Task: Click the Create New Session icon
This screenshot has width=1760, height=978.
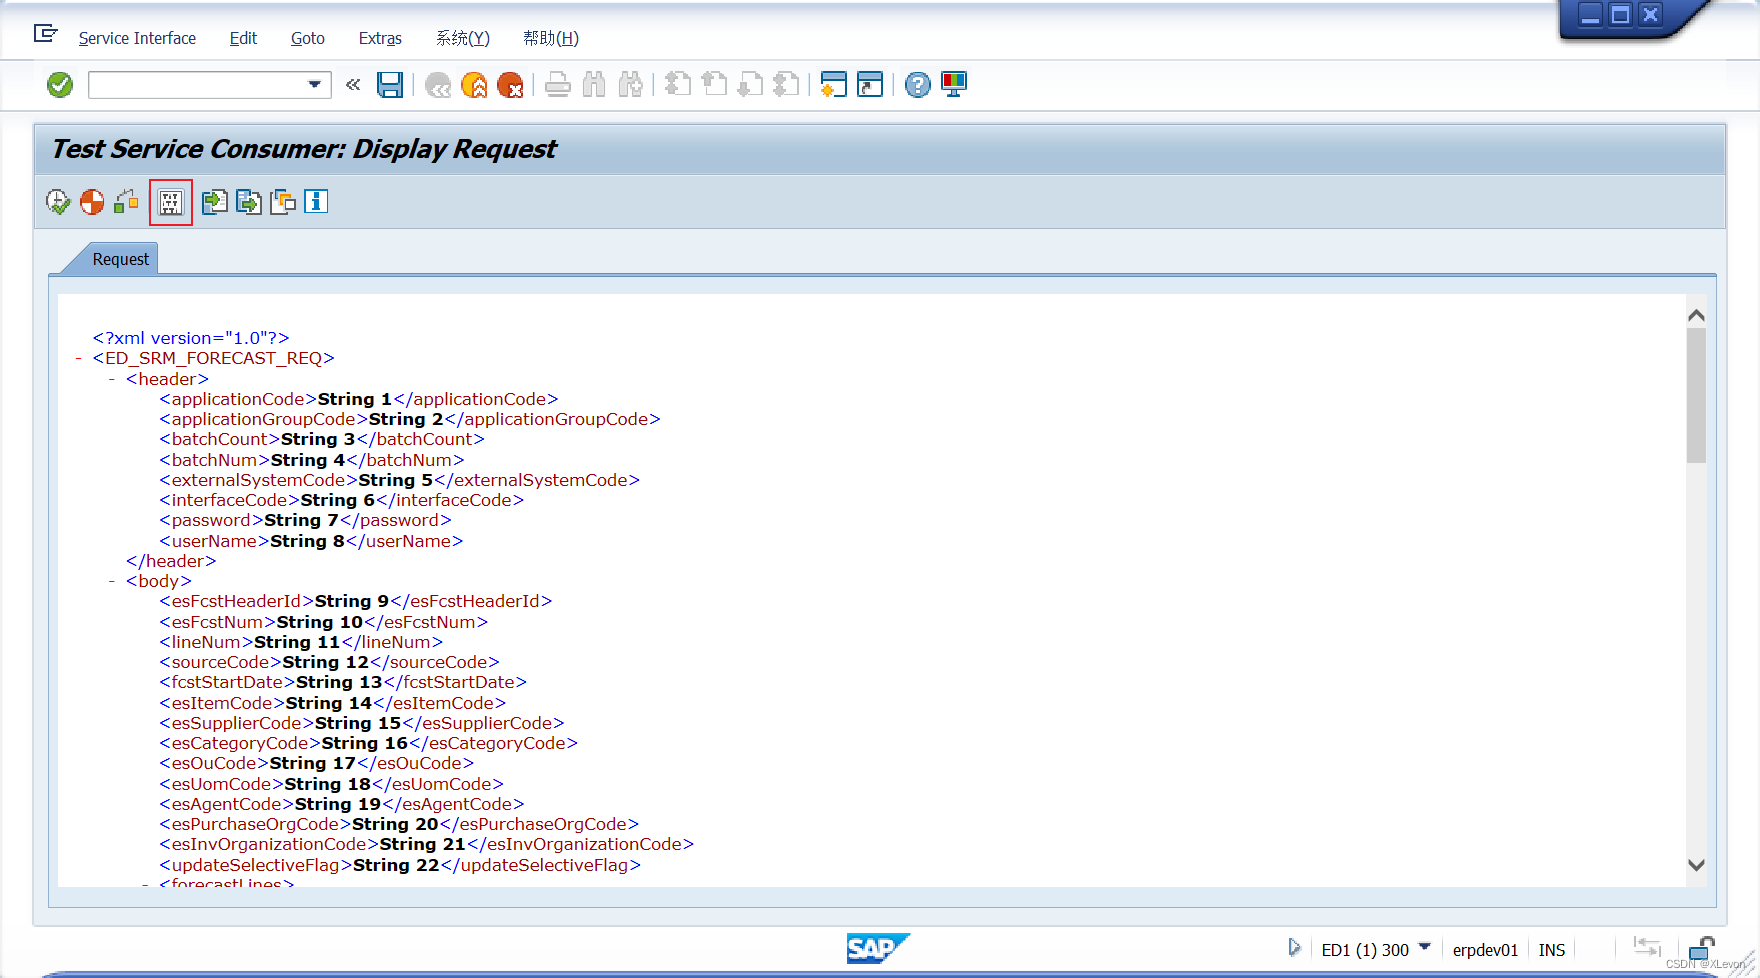Action: tap(833, 85)
